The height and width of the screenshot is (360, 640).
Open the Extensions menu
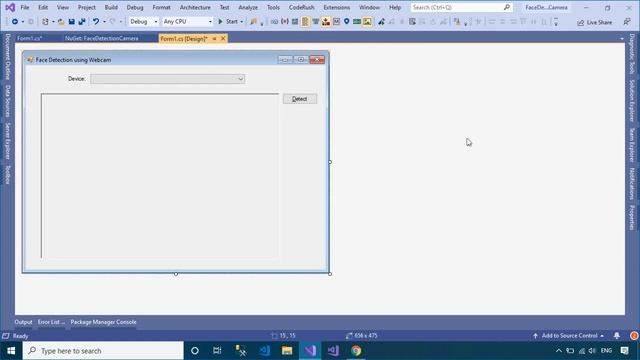[x=336, y=7]
